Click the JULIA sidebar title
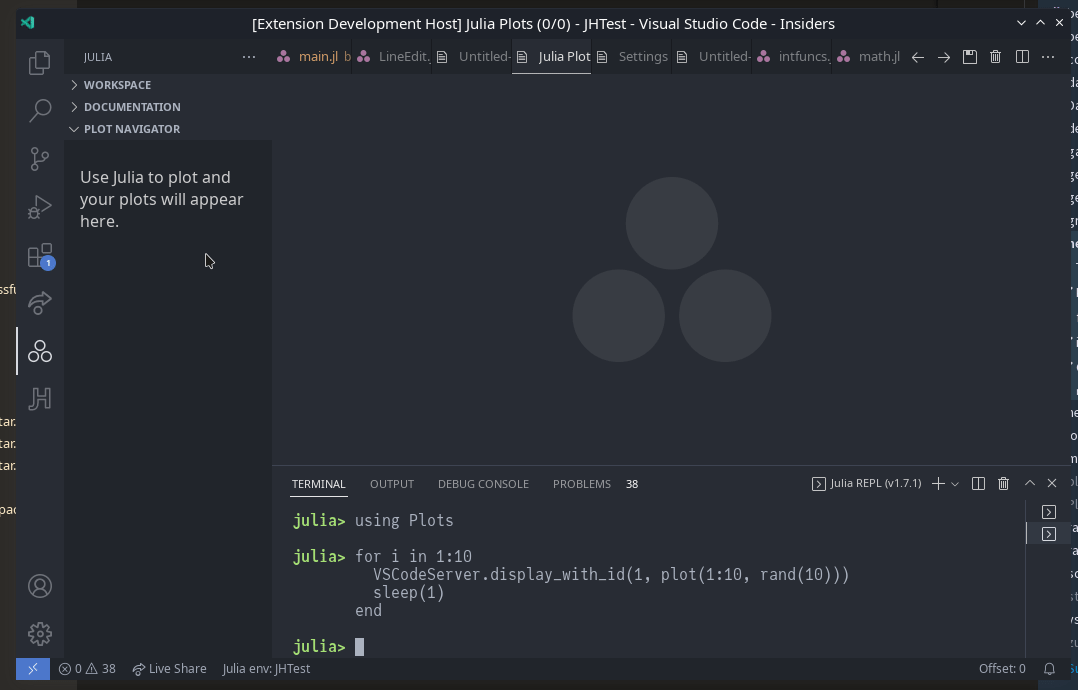 click(98, 57)
